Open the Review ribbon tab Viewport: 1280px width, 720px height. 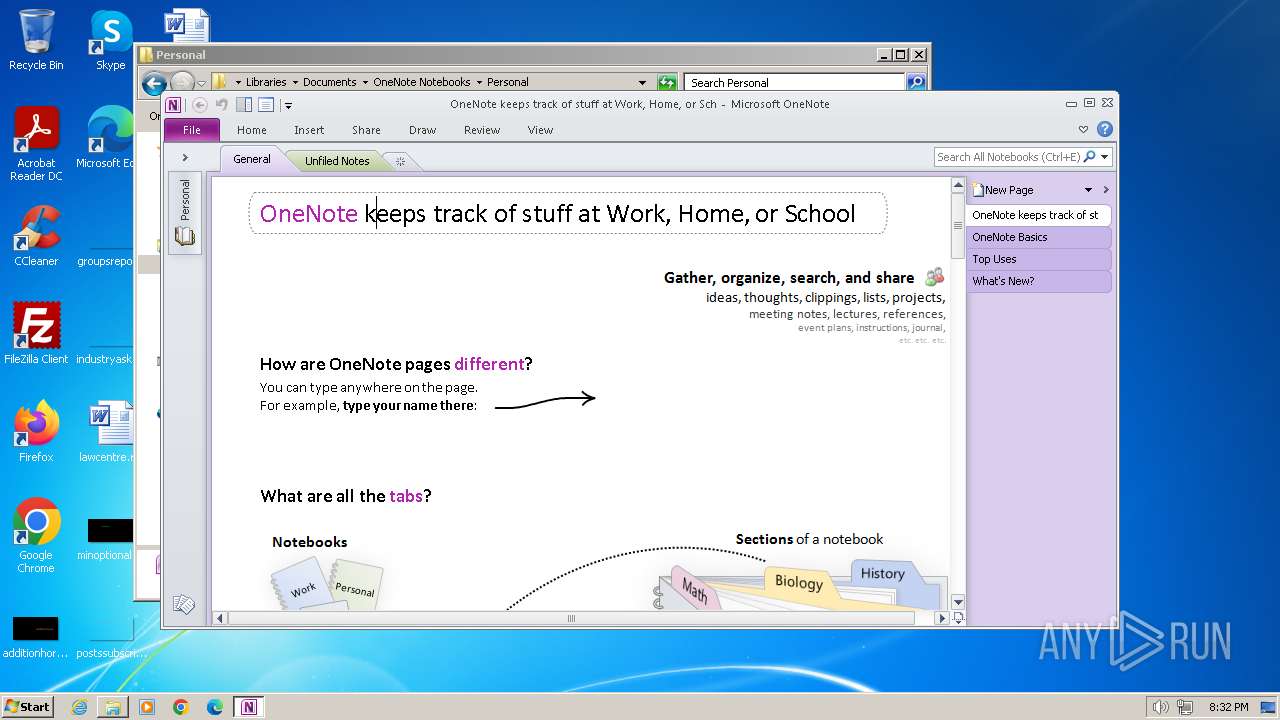click(x=482, y=130)
